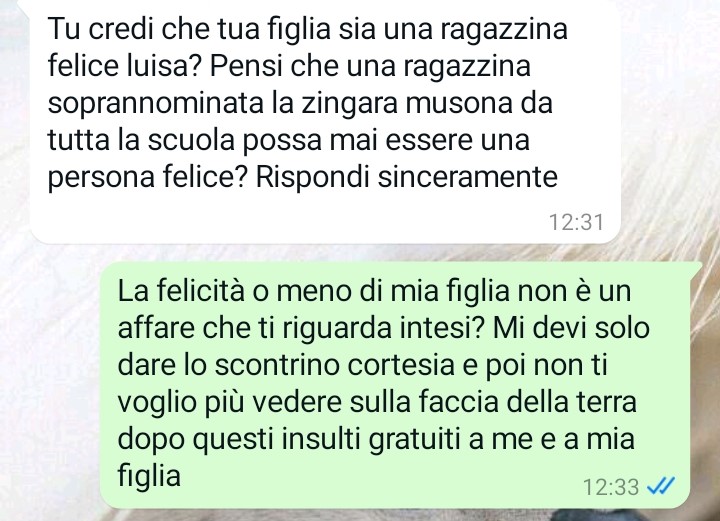The width and height of the screenshot is (720, 521).
Task: Click the tail corner of the green bubble
Action: tap(697, 267)
